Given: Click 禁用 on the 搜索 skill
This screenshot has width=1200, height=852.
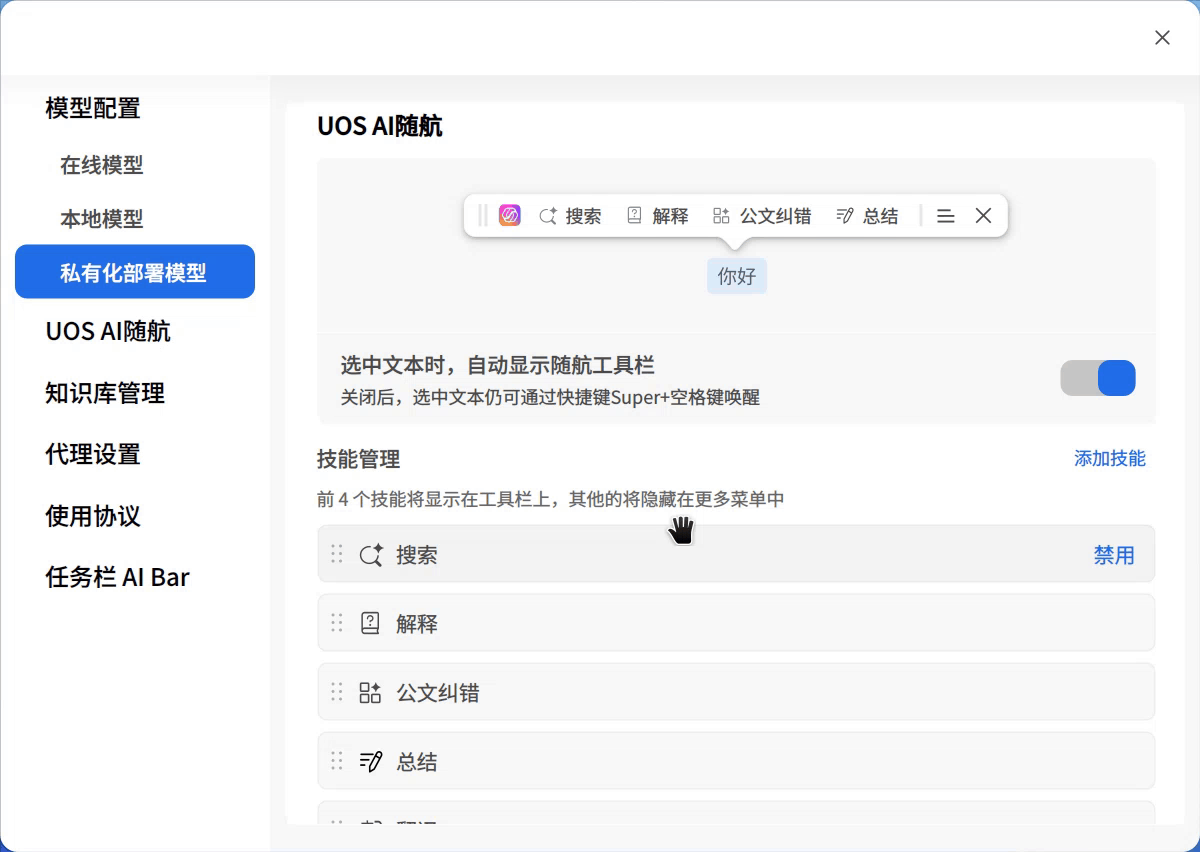Looking at the screenshot, I should point(1114,555).
